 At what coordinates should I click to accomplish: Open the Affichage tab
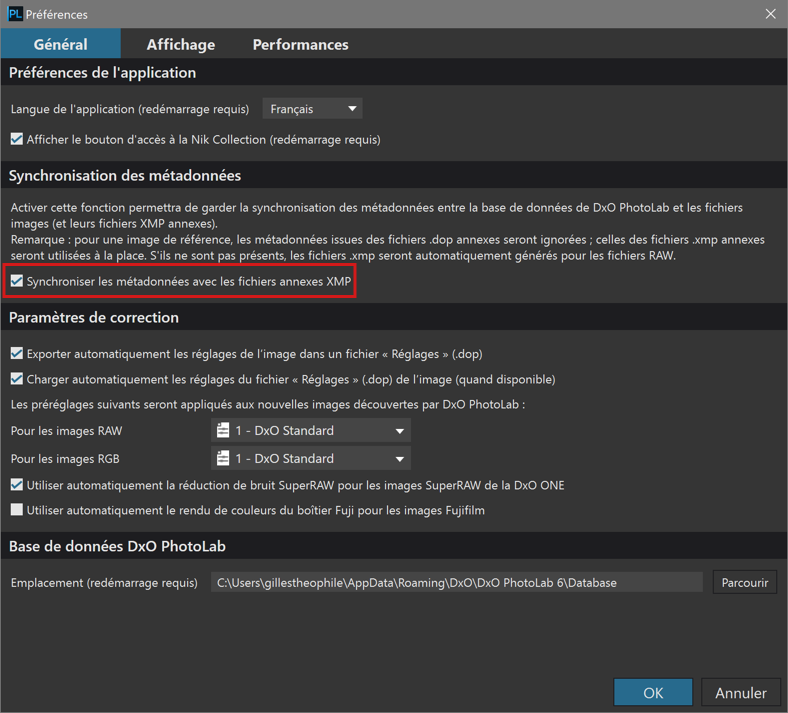tap(181, 44)
